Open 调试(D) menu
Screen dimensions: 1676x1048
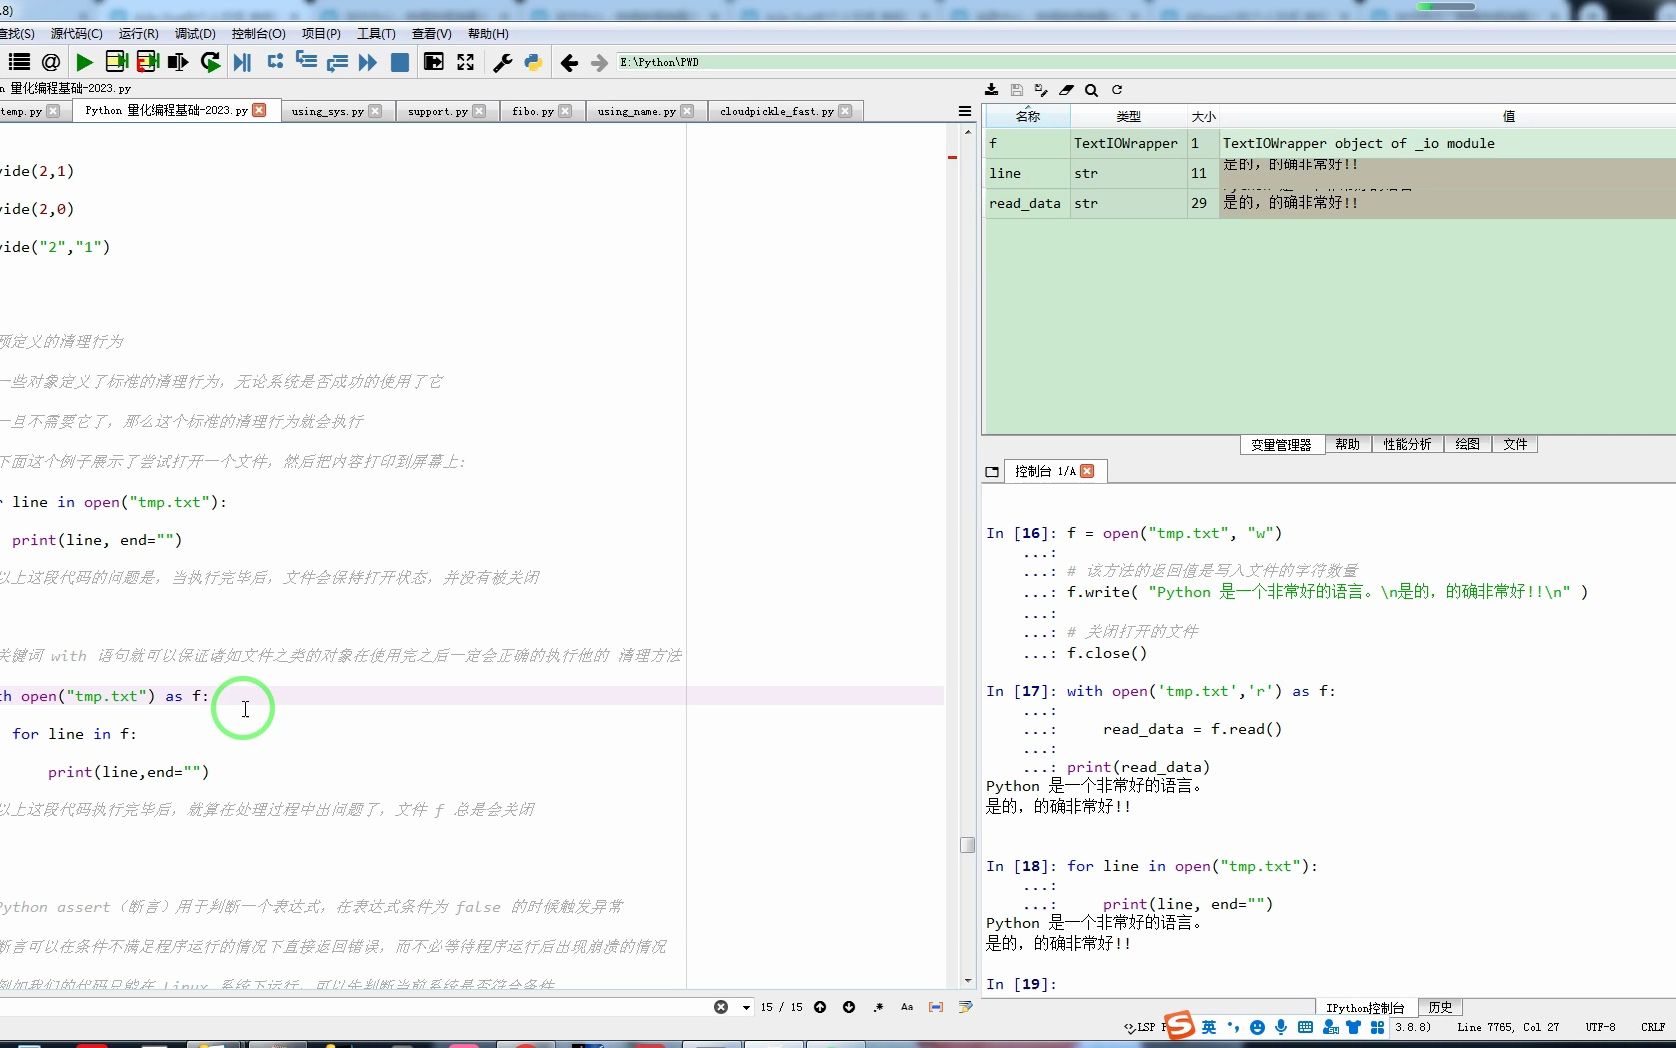coord(195,33)
